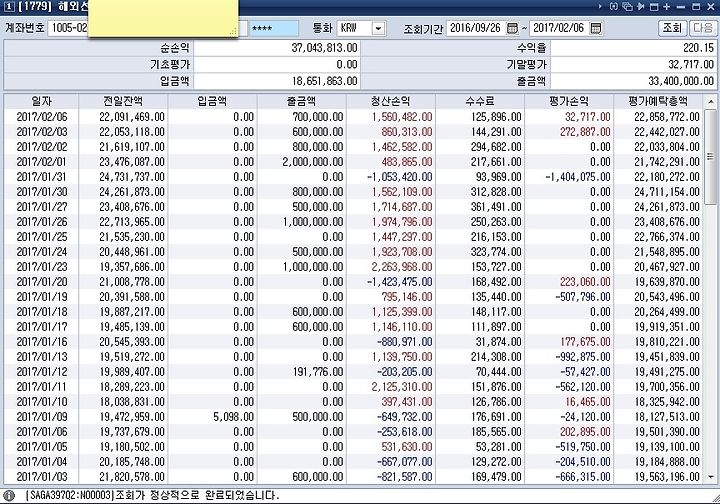720x504 pixels.
Task: Click the 청산손익 column header
Action: pos(390,101)
